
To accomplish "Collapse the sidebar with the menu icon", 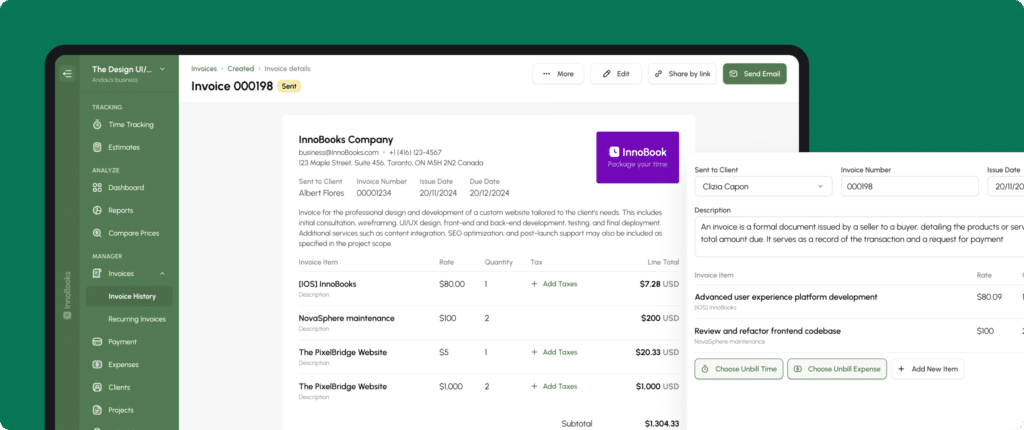I will click(67, 73).
